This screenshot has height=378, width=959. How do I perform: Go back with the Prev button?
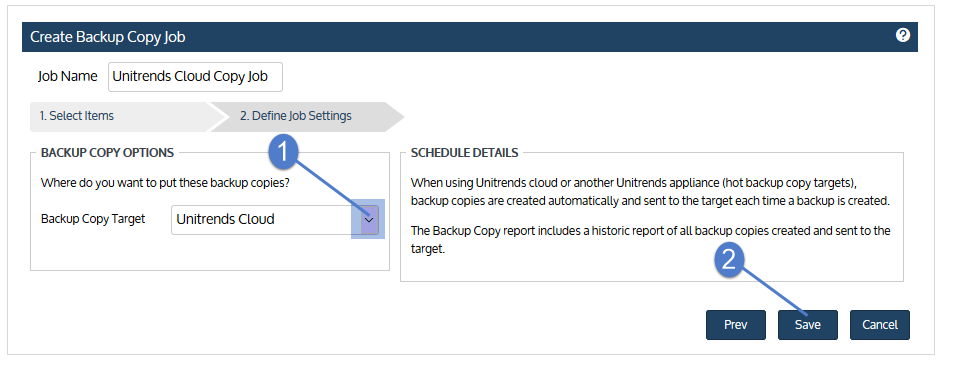pyautogui.click(x=736, y=325)
